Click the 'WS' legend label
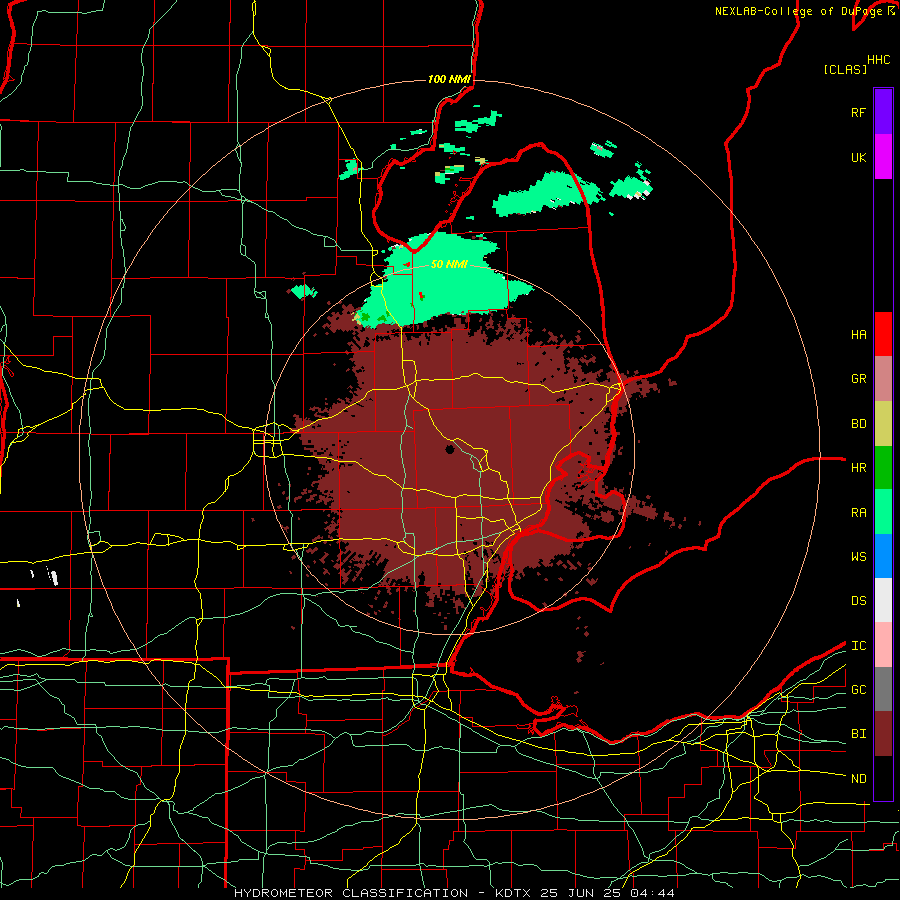This screenshot has width=900, height=900. 858,556
